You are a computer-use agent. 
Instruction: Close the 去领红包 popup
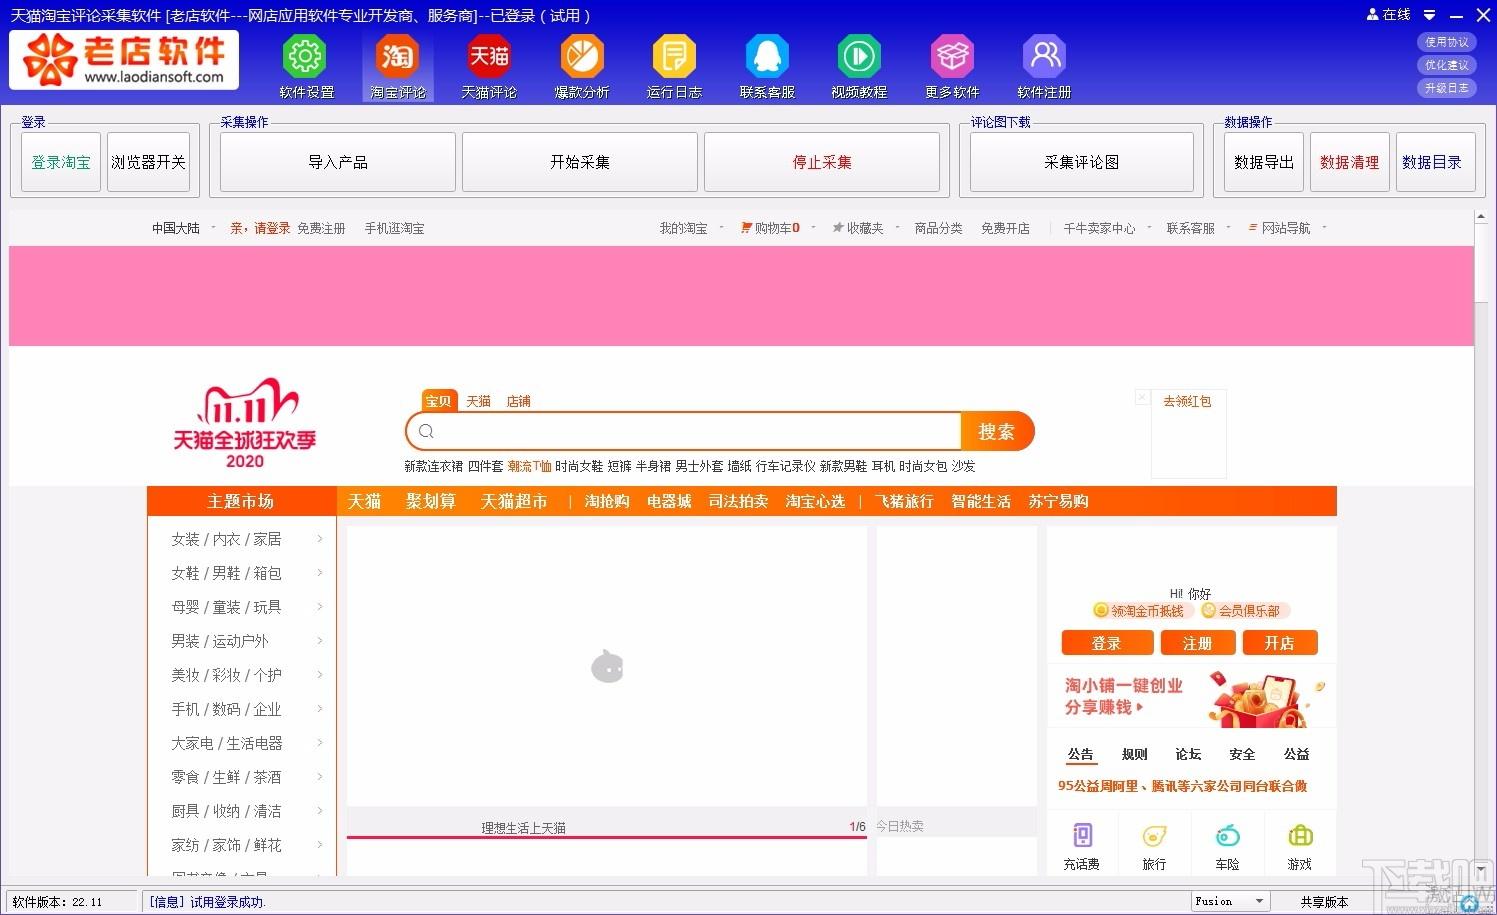tap(1142, 398)
